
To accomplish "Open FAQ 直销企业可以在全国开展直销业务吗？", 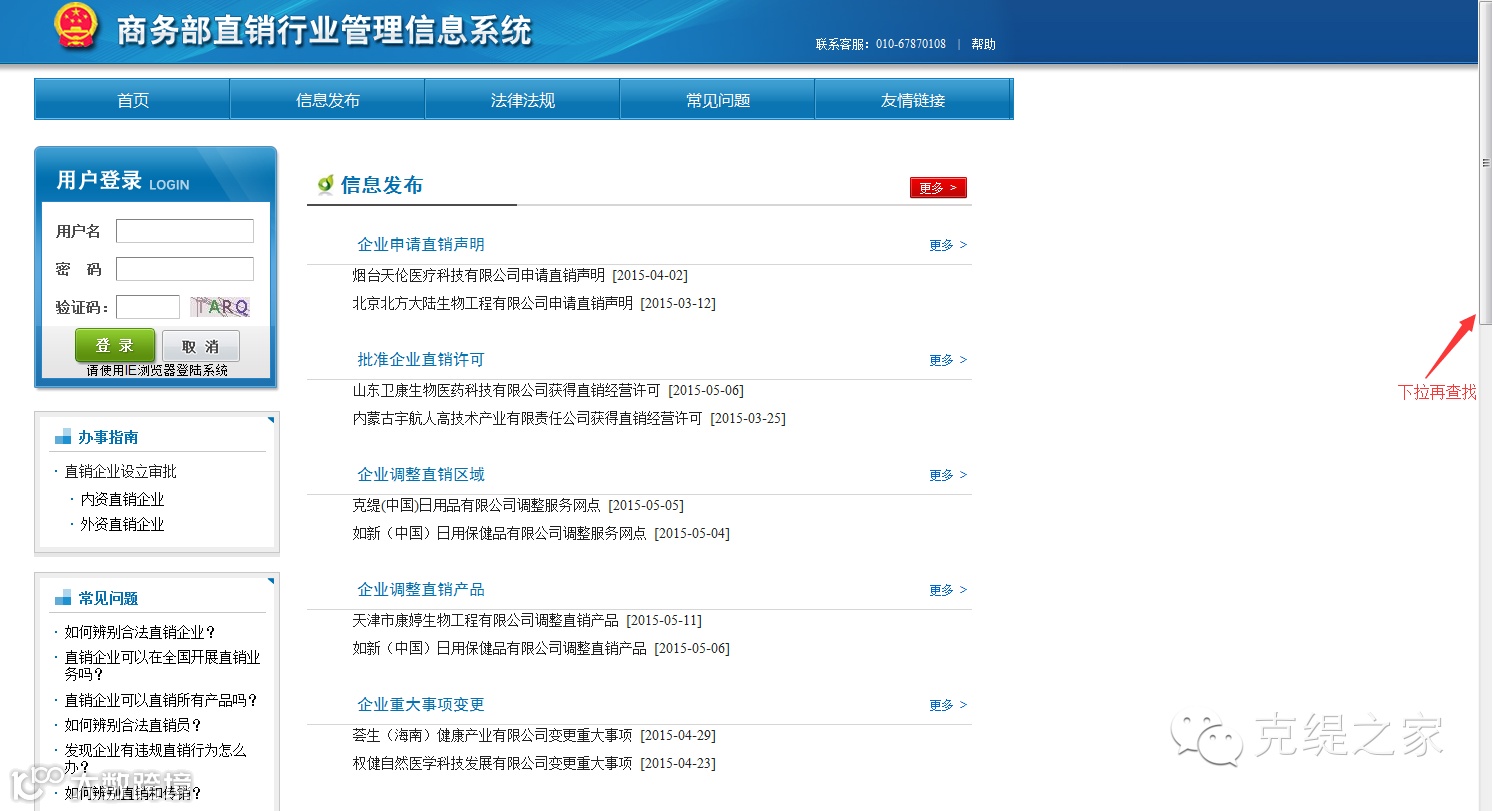I will (162, 665).
